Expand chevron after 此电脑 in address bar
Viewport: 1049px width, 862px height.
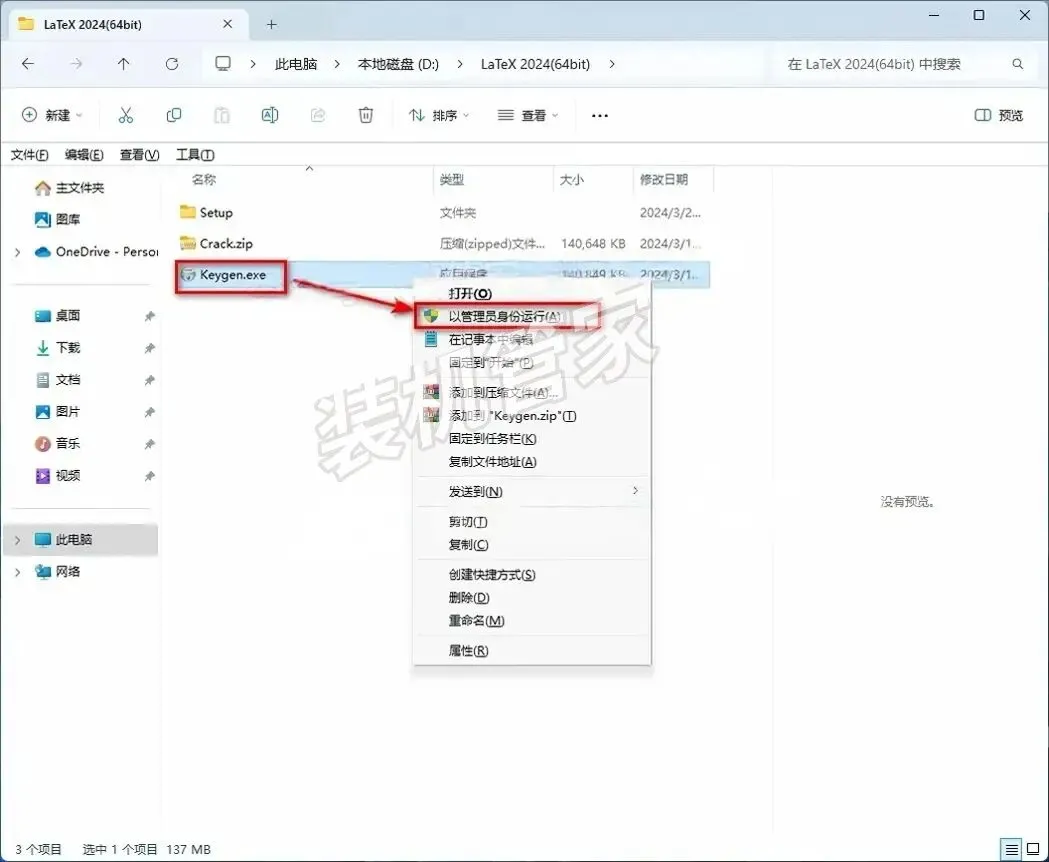[x=337, y=64]
